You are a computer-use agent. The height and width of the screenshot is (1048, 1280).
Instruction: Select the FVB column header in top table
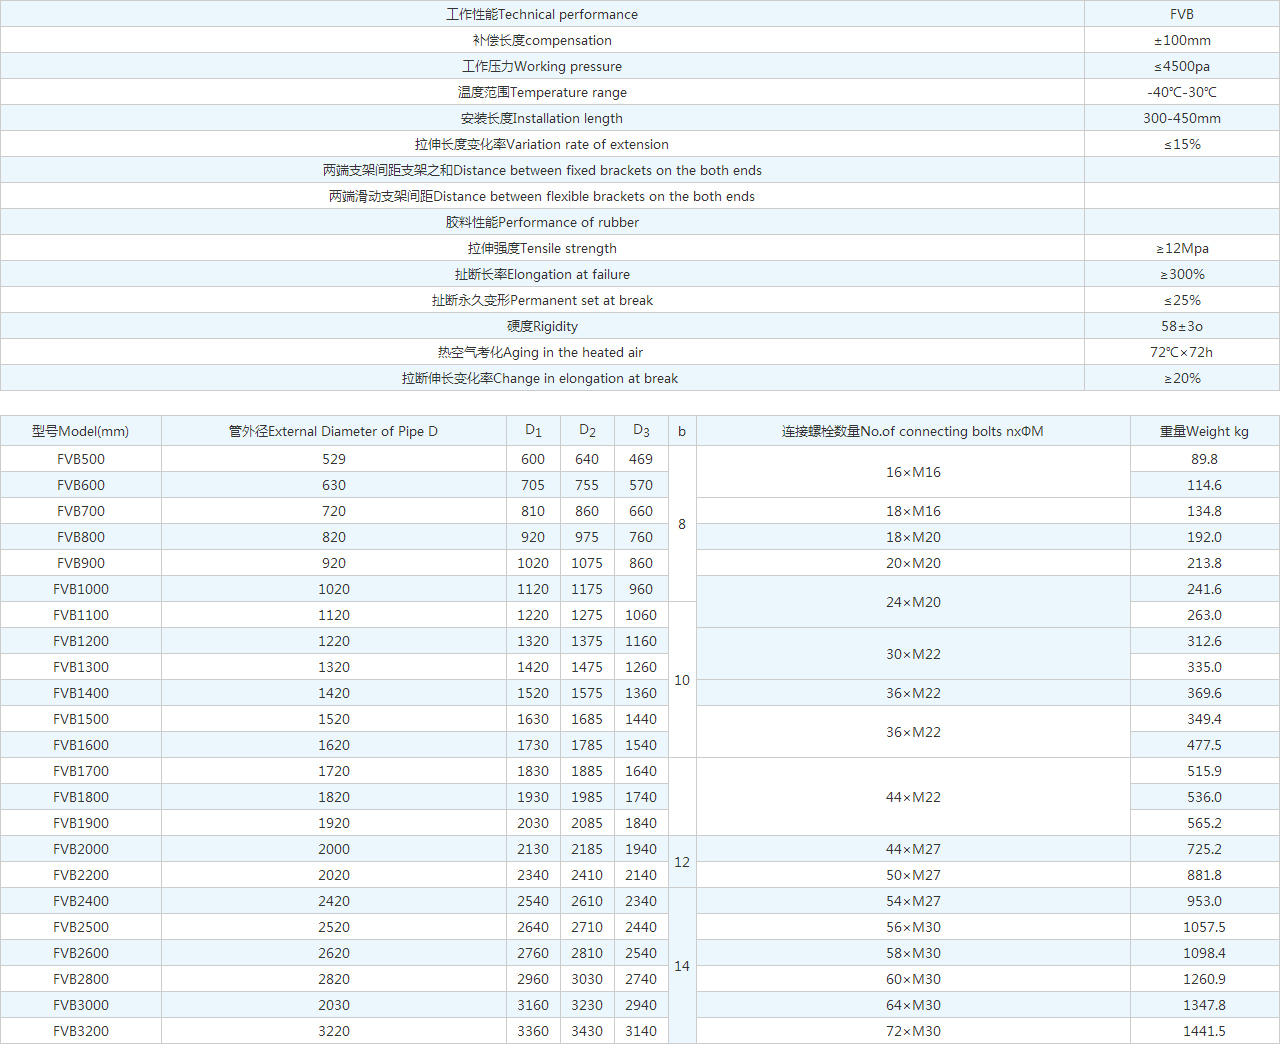click(x=1181, y=14)
